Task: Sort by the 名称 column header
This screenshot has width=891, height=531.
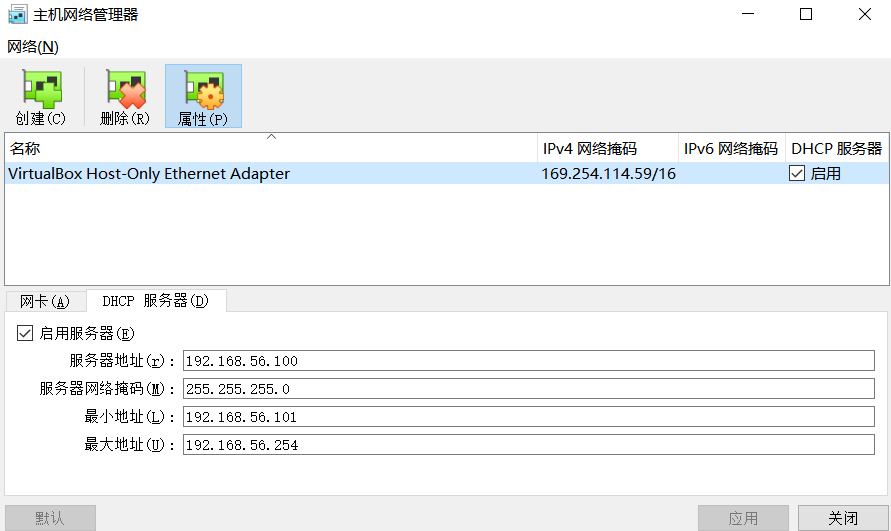Action: pos(271,148)
